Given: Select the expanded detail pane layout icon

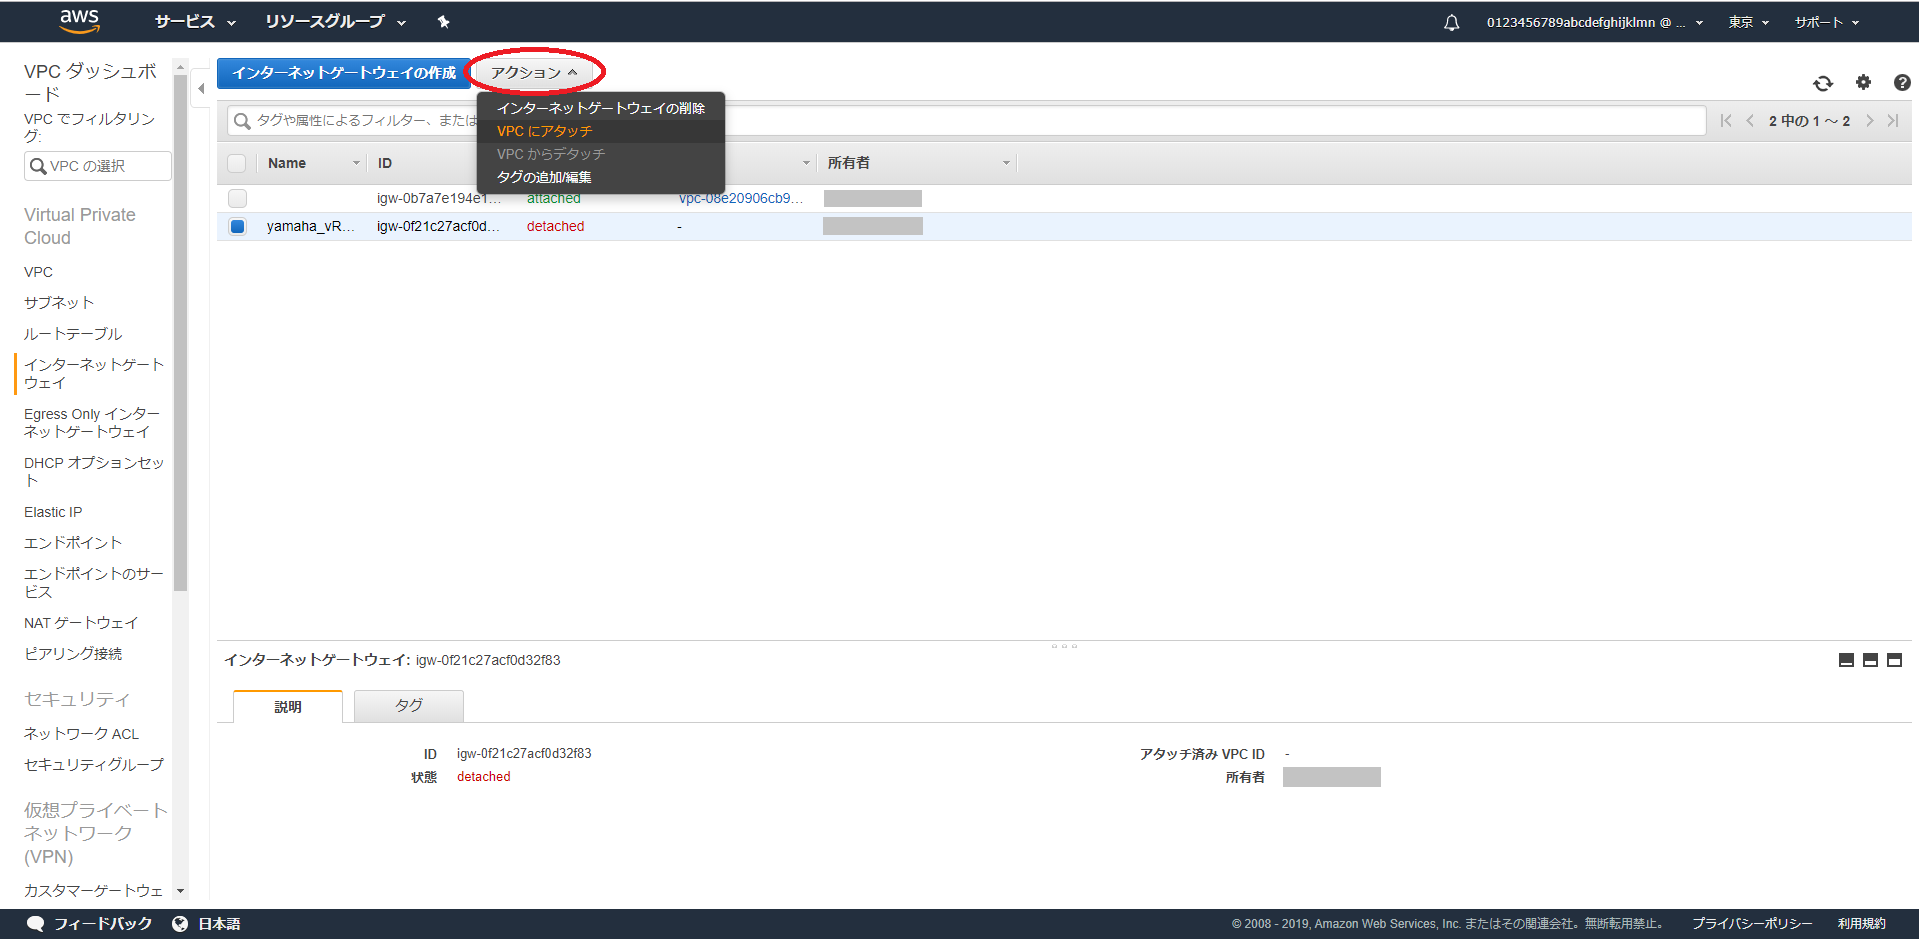Looking at the screenshot, I should point(1894,660).
